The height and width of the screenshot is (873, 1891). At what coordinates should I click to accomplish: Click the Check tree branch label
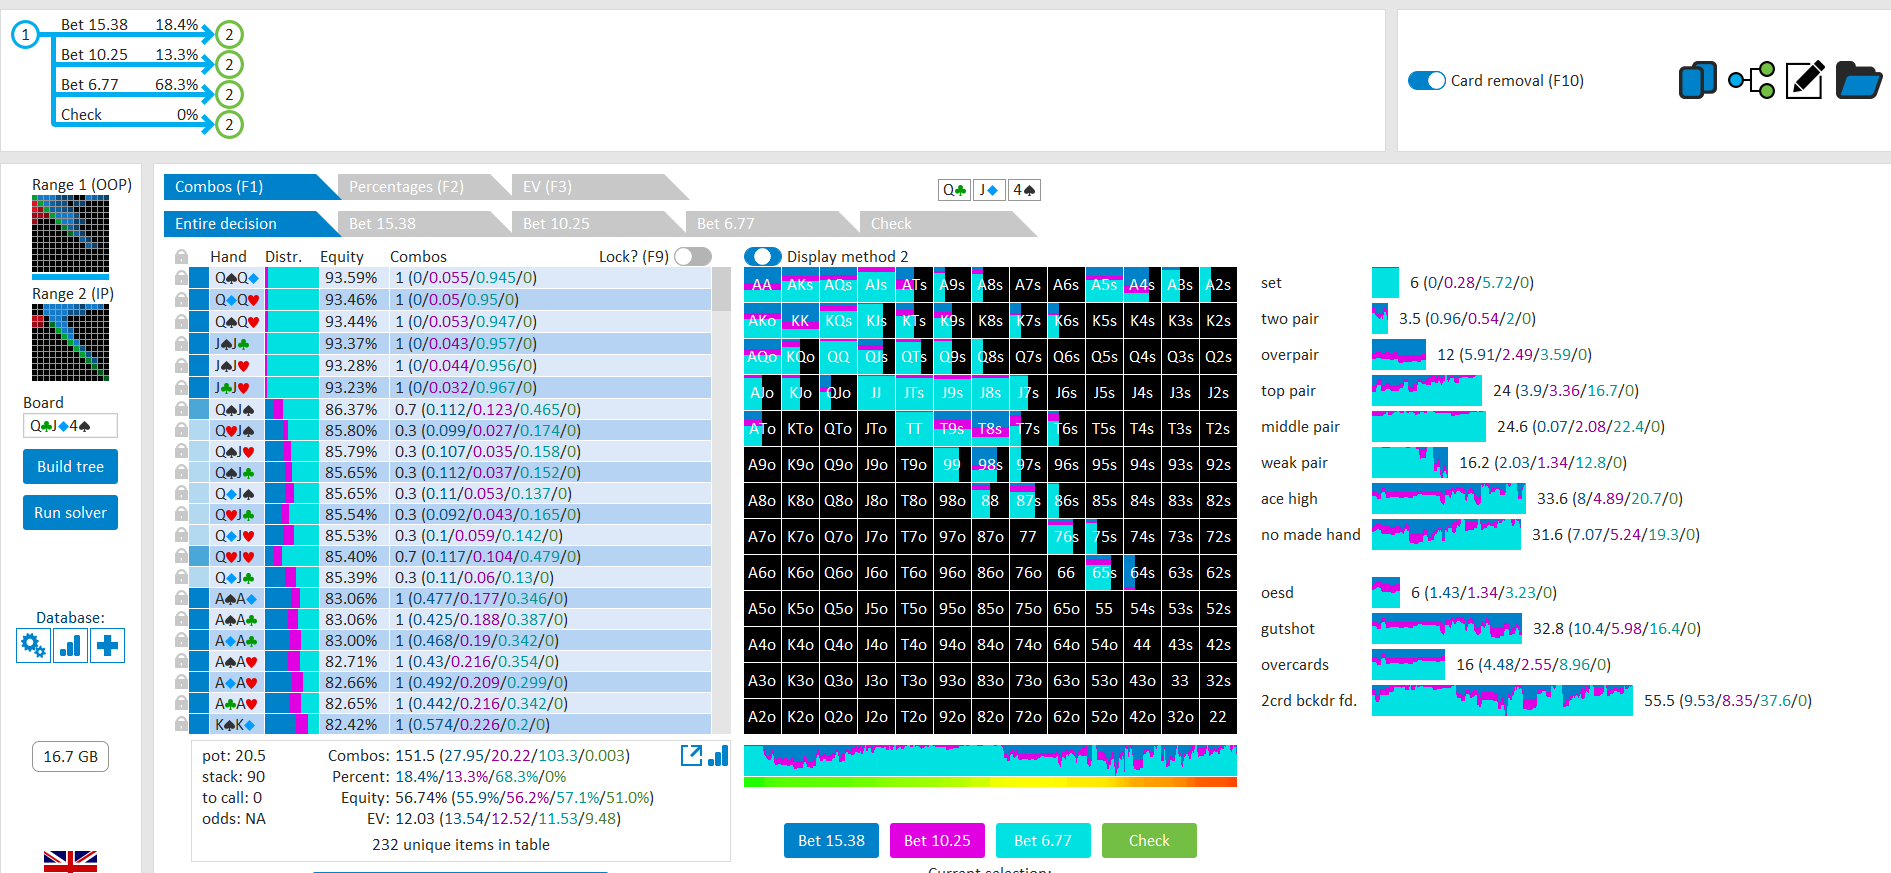pyautogui.click(x=81, y=115)
